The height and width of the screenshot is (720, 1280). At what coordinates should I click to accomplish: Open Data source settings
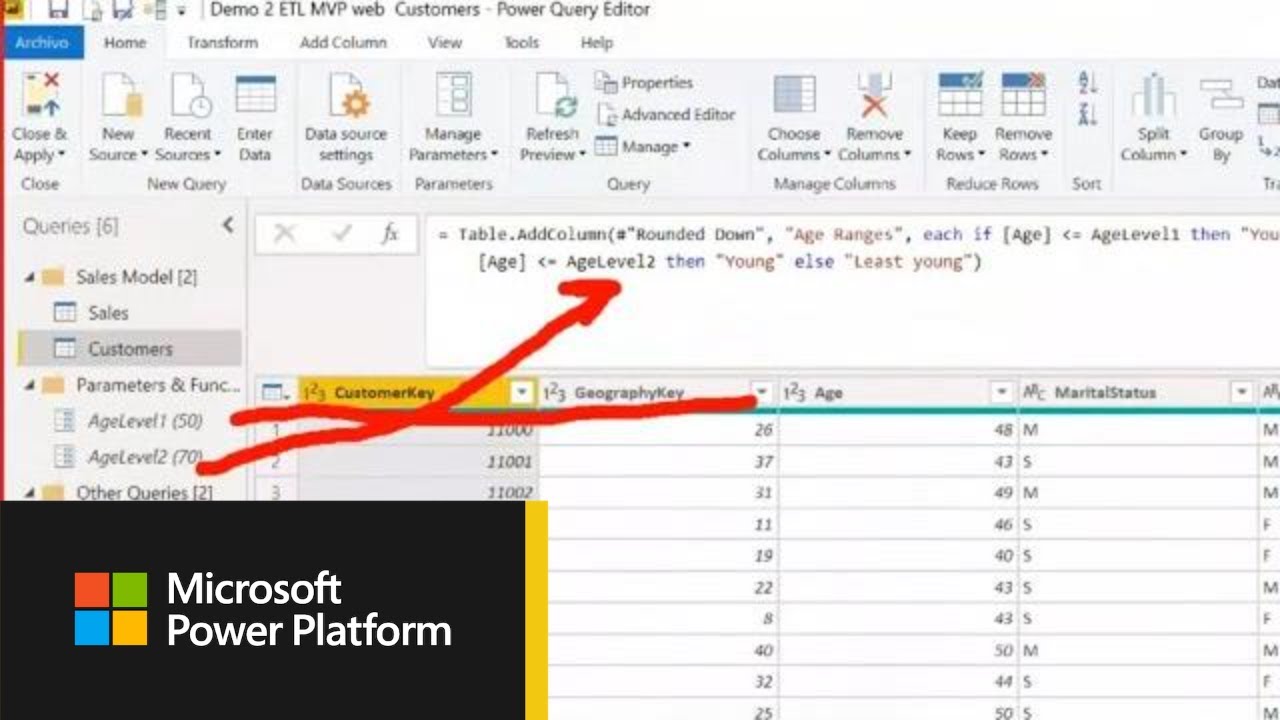[346, 118]
